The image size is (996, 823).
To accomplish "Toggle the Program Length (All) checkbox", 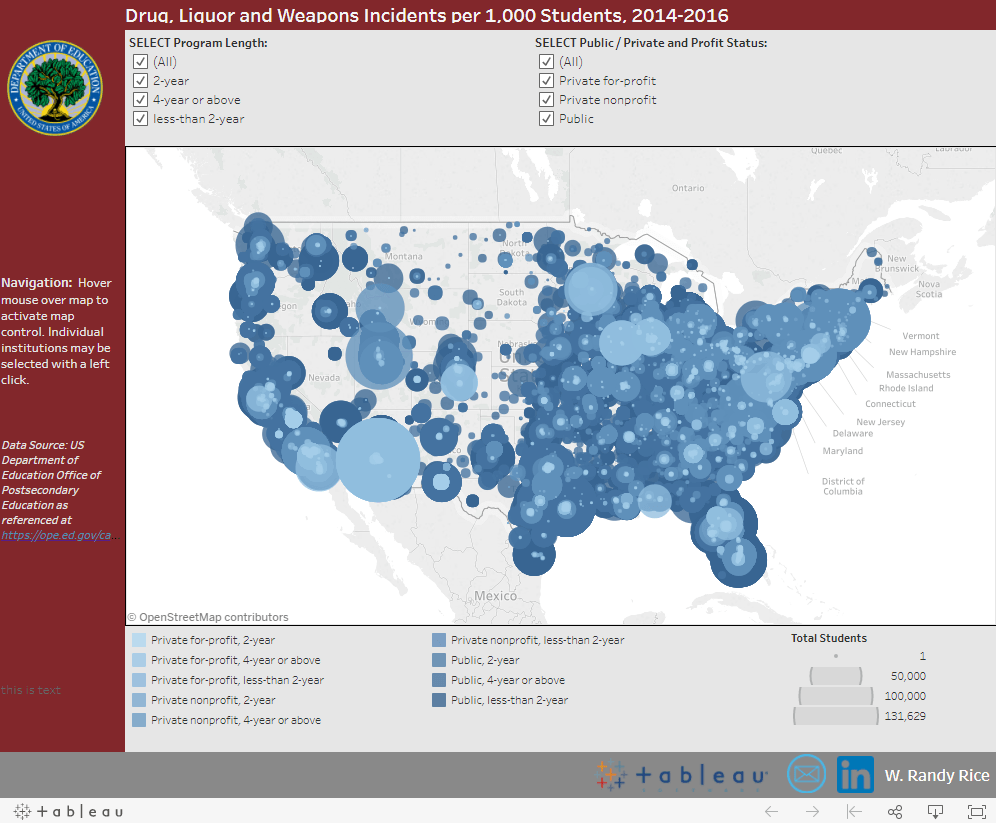I will 140,62.
